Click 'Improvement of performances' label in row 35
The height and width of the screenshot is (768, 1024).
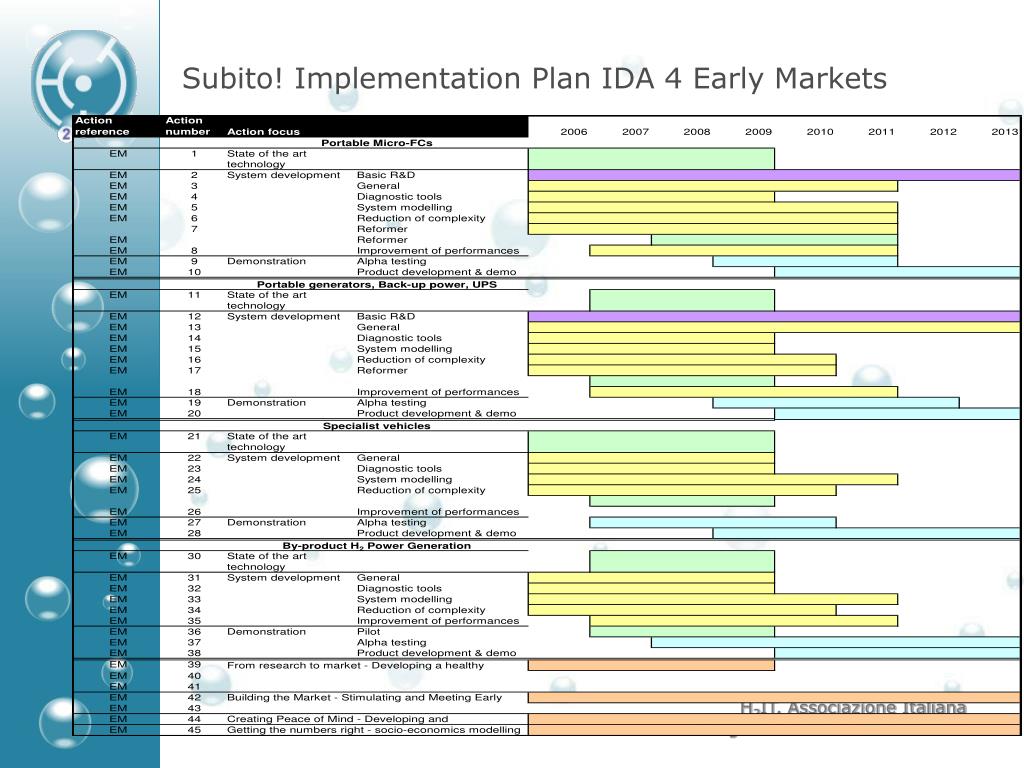[x=438, y=621]
